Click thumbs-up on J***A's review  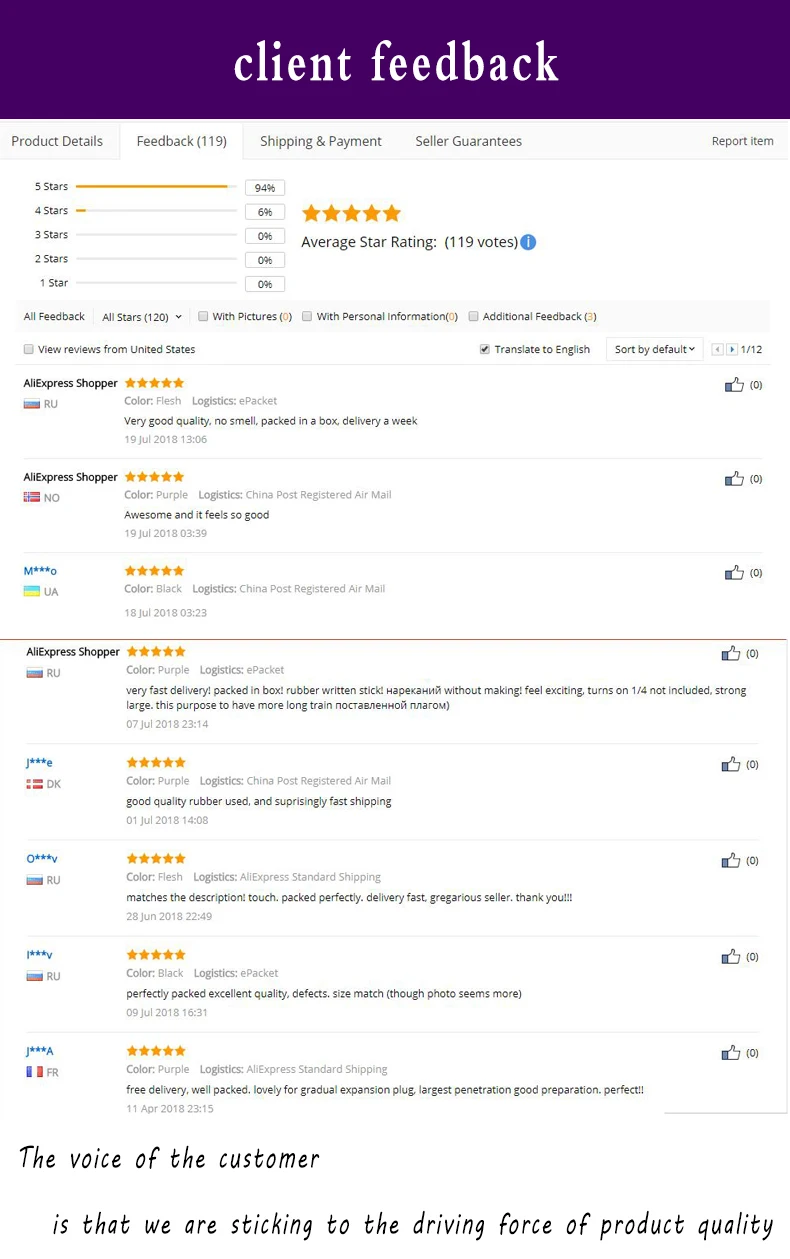(x=731, y=1052)
